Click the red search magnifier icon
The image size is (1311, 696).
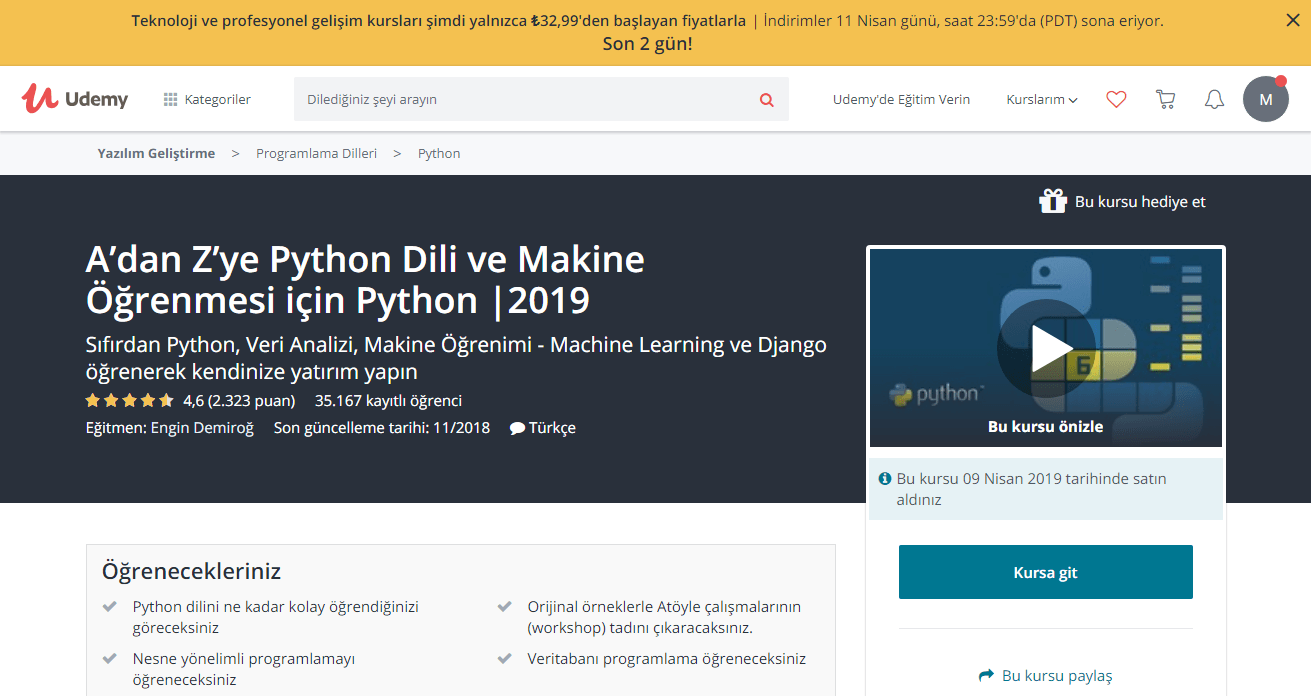767,99
